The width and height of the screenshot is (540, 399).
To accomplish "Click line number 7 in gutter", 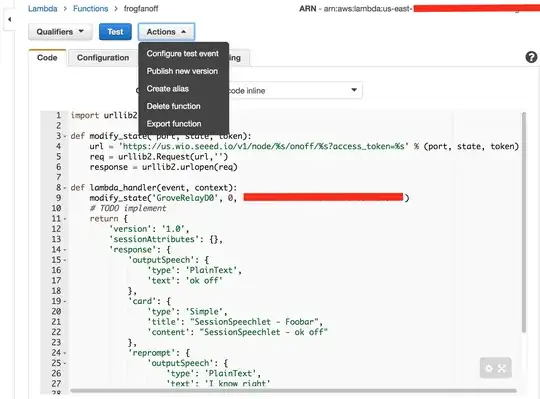I will point(58,177).
